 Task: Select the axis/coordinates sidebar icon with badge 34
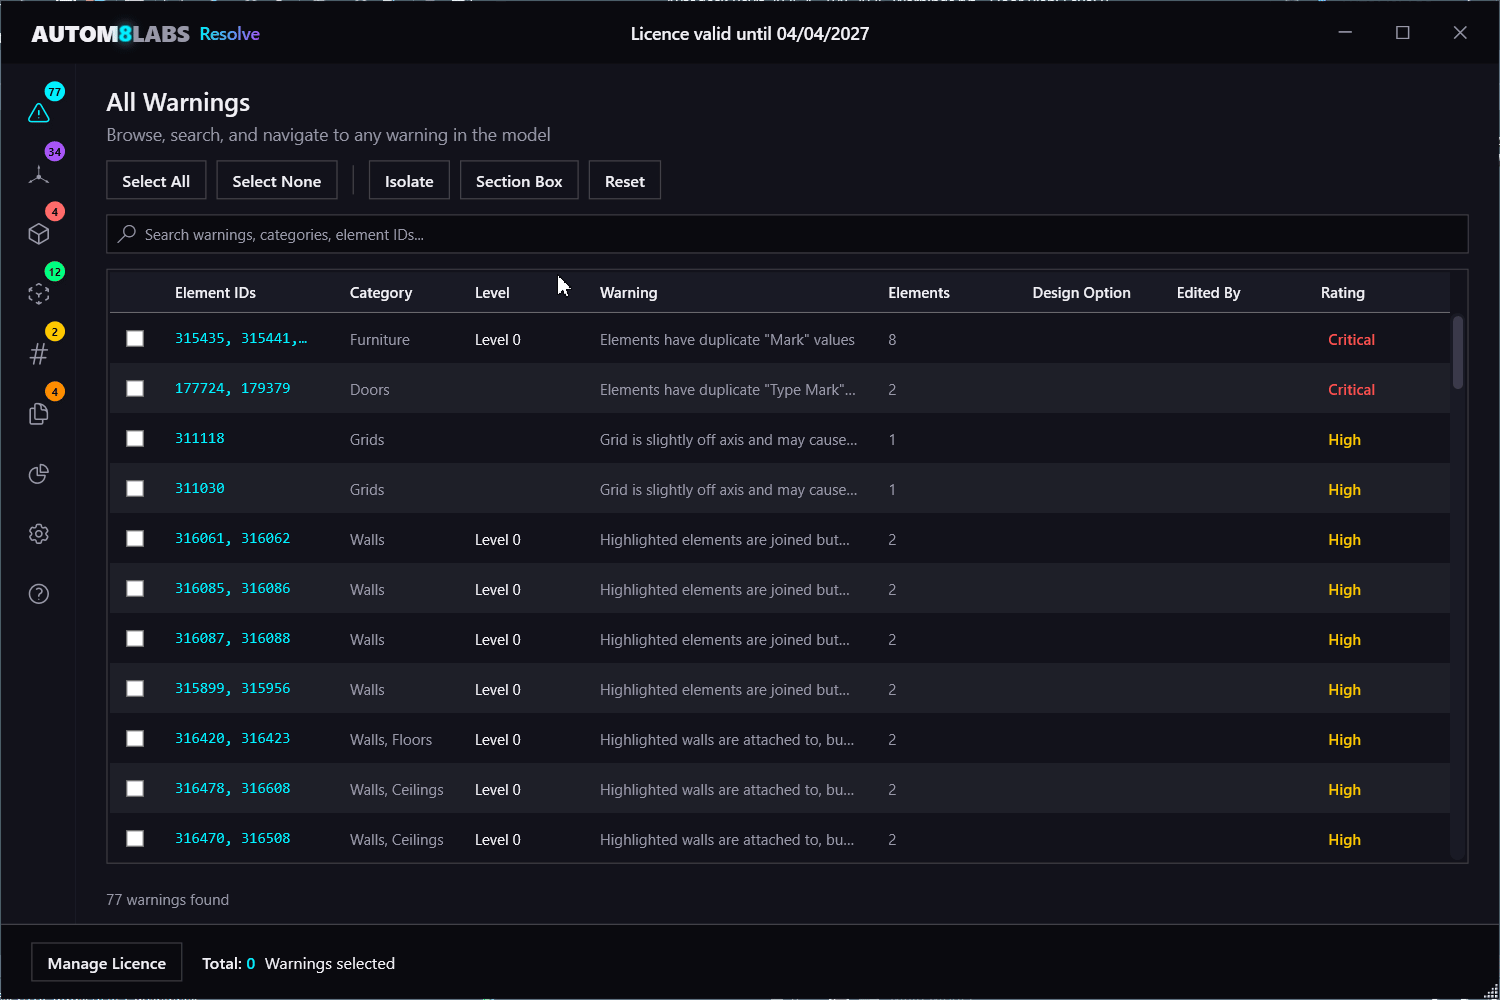click(38, 173)
